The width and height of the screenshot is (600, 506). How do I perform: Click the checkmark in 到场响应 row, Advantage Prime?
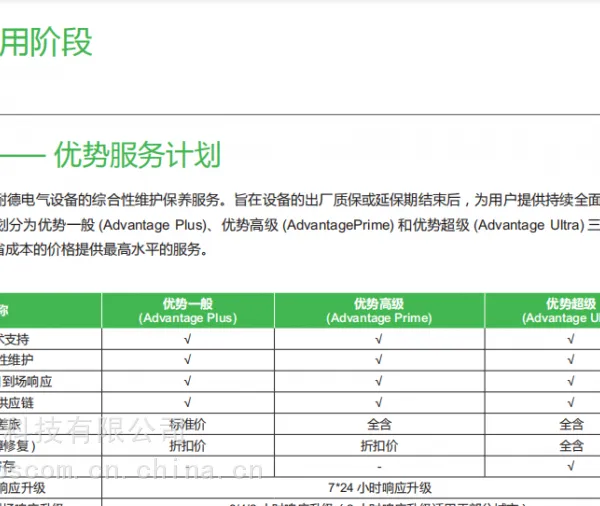pyautogui.click(x=379, y=381)
